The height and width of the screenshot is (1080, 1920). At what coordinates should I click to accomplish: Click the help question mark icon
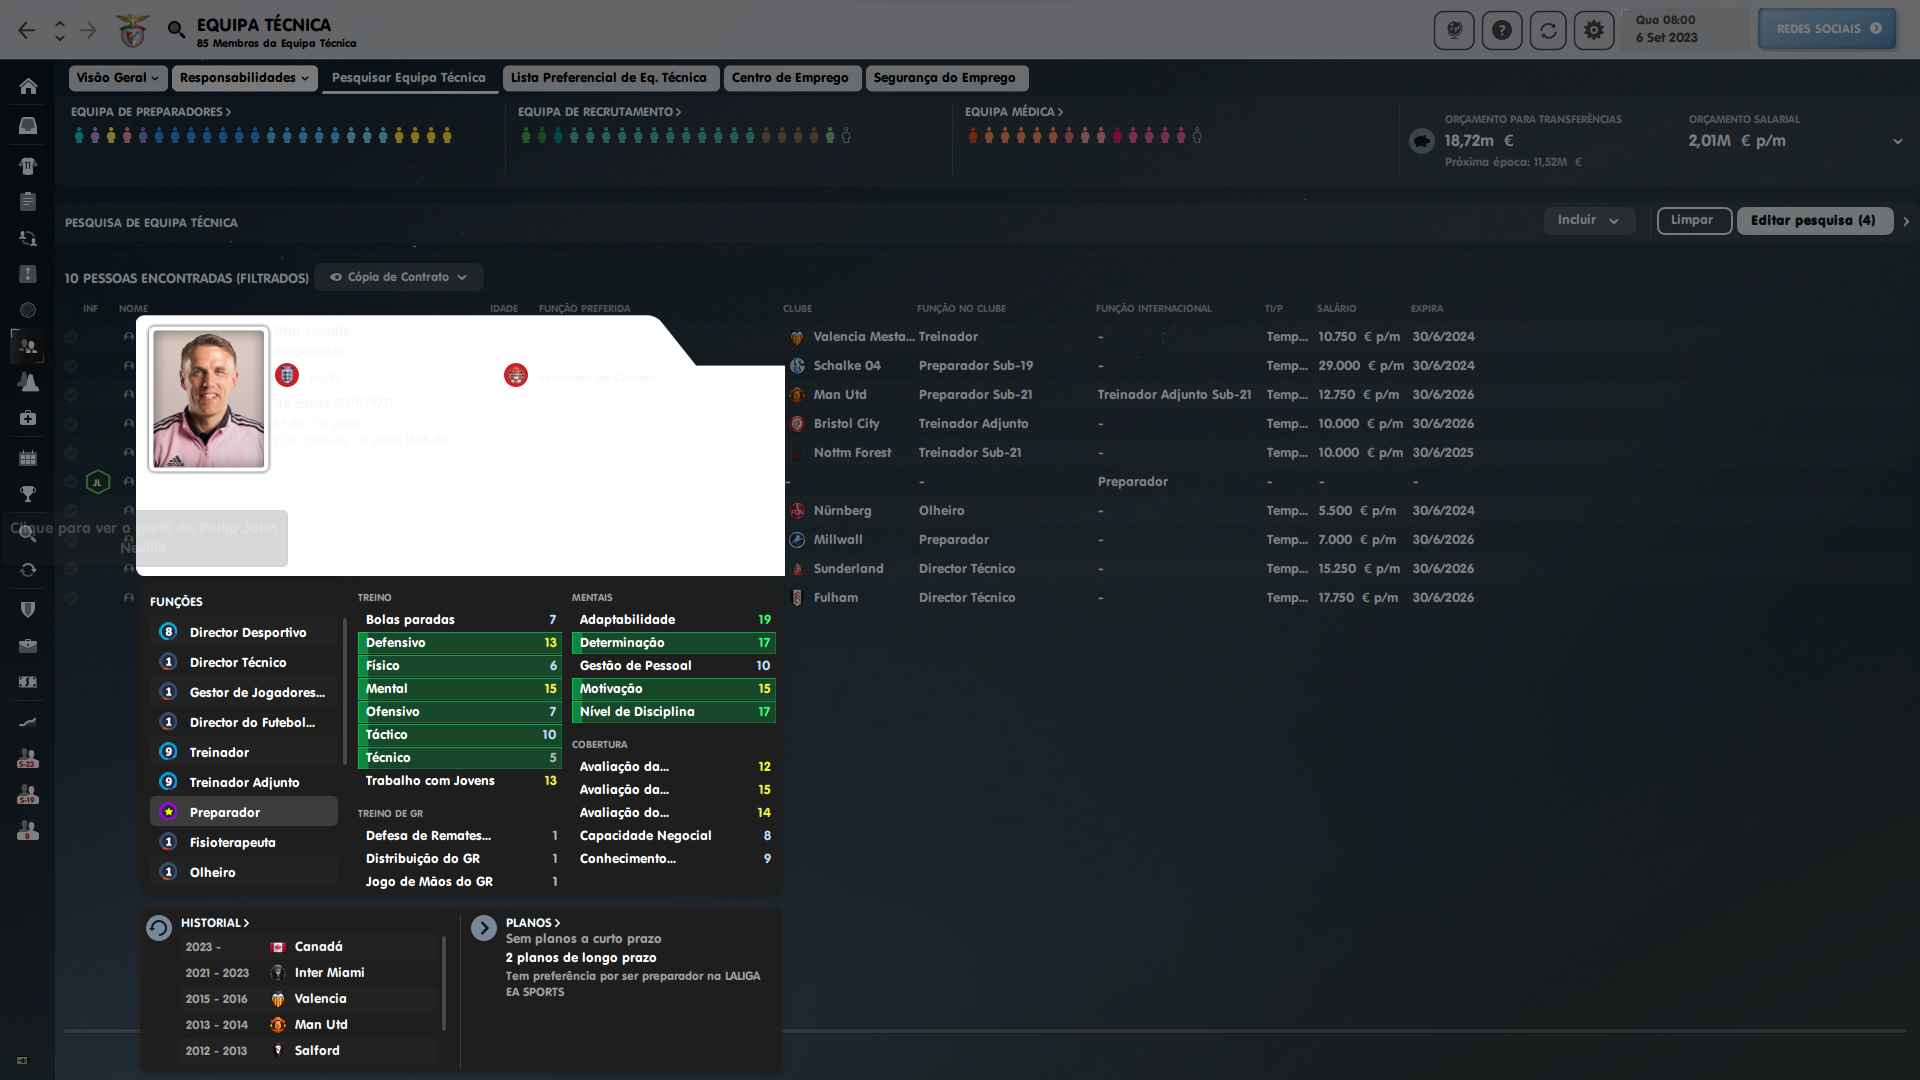click(x=1502, y=30)
